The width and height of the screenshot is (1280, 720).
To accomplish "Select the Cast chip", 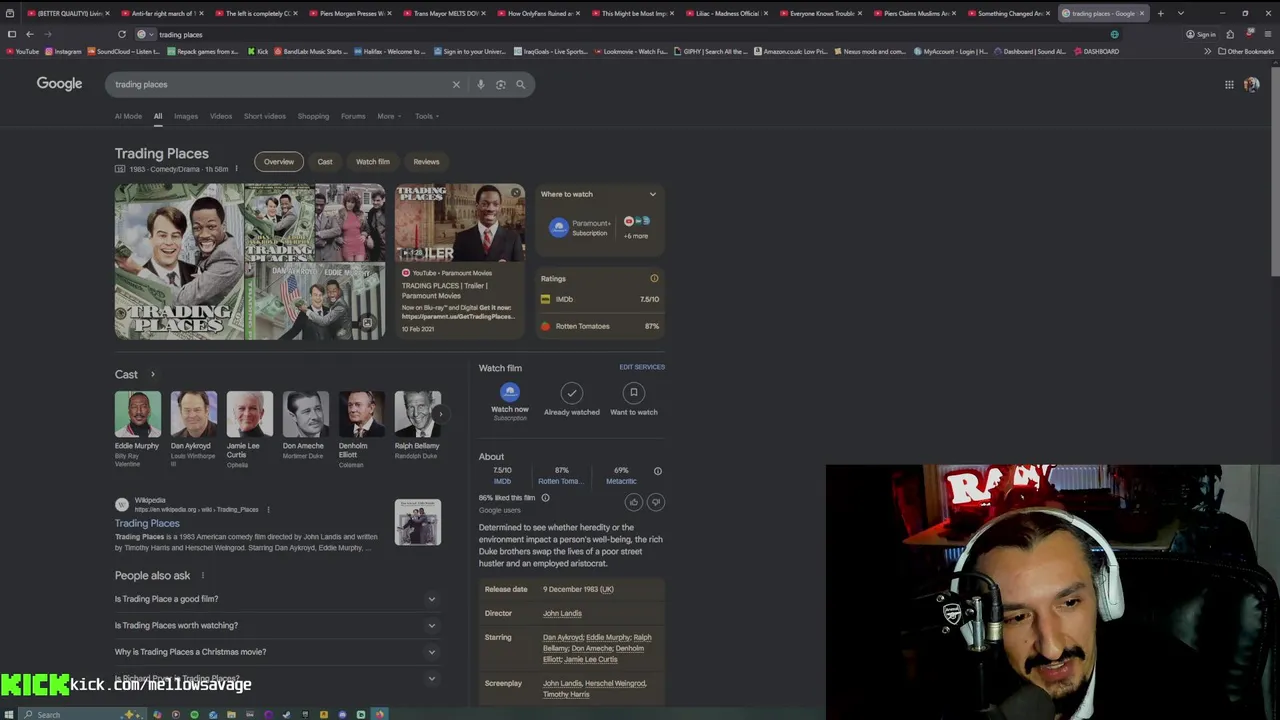I will click(325, 161).
